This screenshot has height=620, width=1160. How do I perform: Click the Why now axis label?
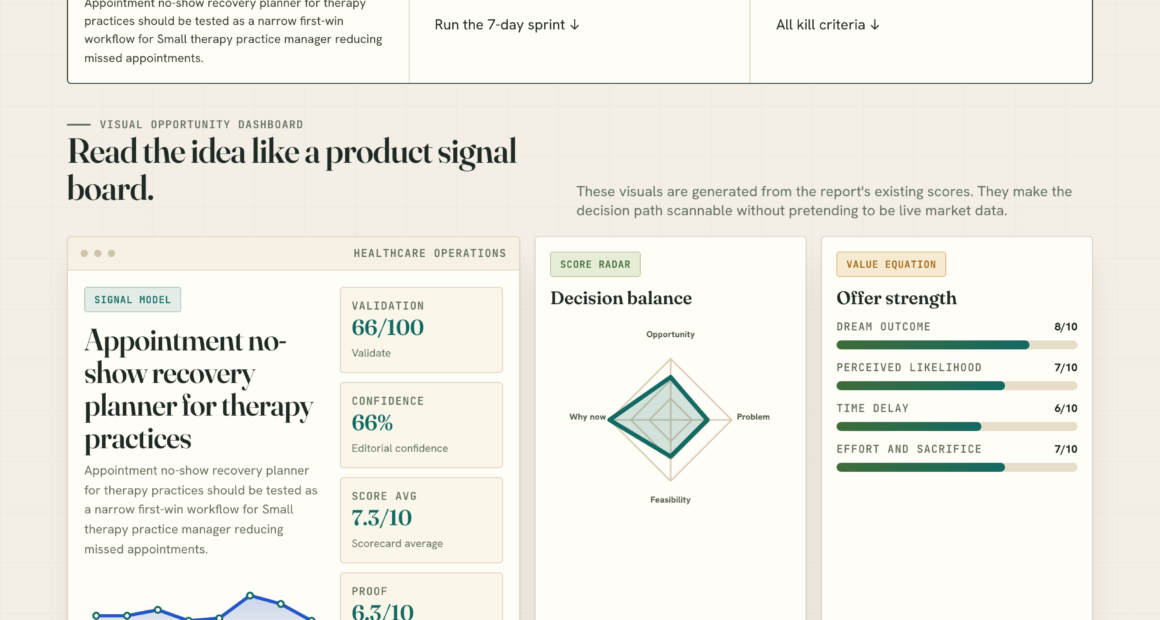click(587, 417)
